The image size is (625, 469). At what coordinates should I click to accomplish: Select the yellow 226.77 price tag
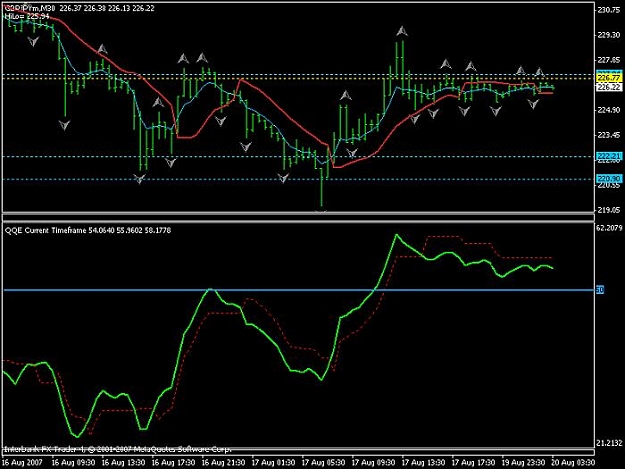point(609,78)
